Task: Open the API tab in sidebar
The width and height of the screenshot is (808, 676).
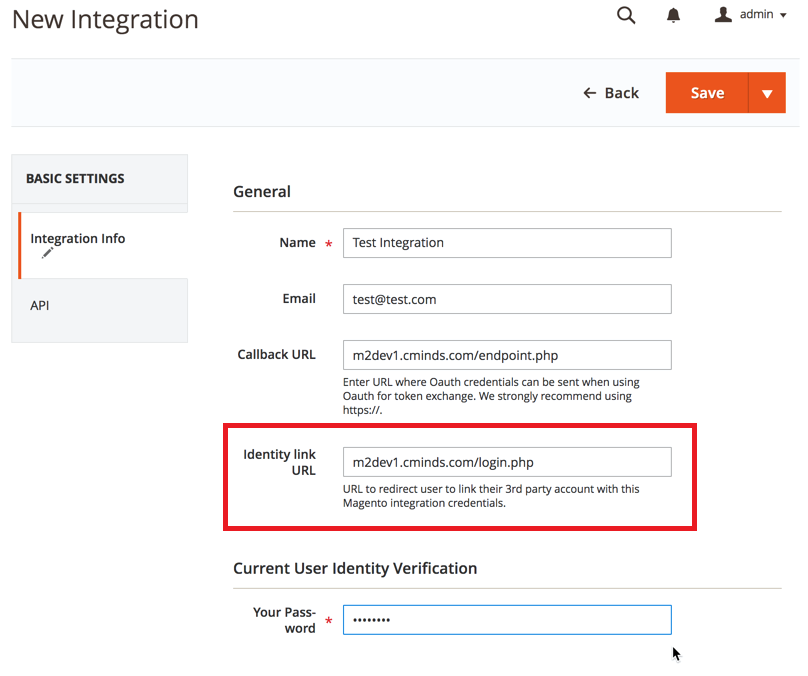Action: click(40, 305)
